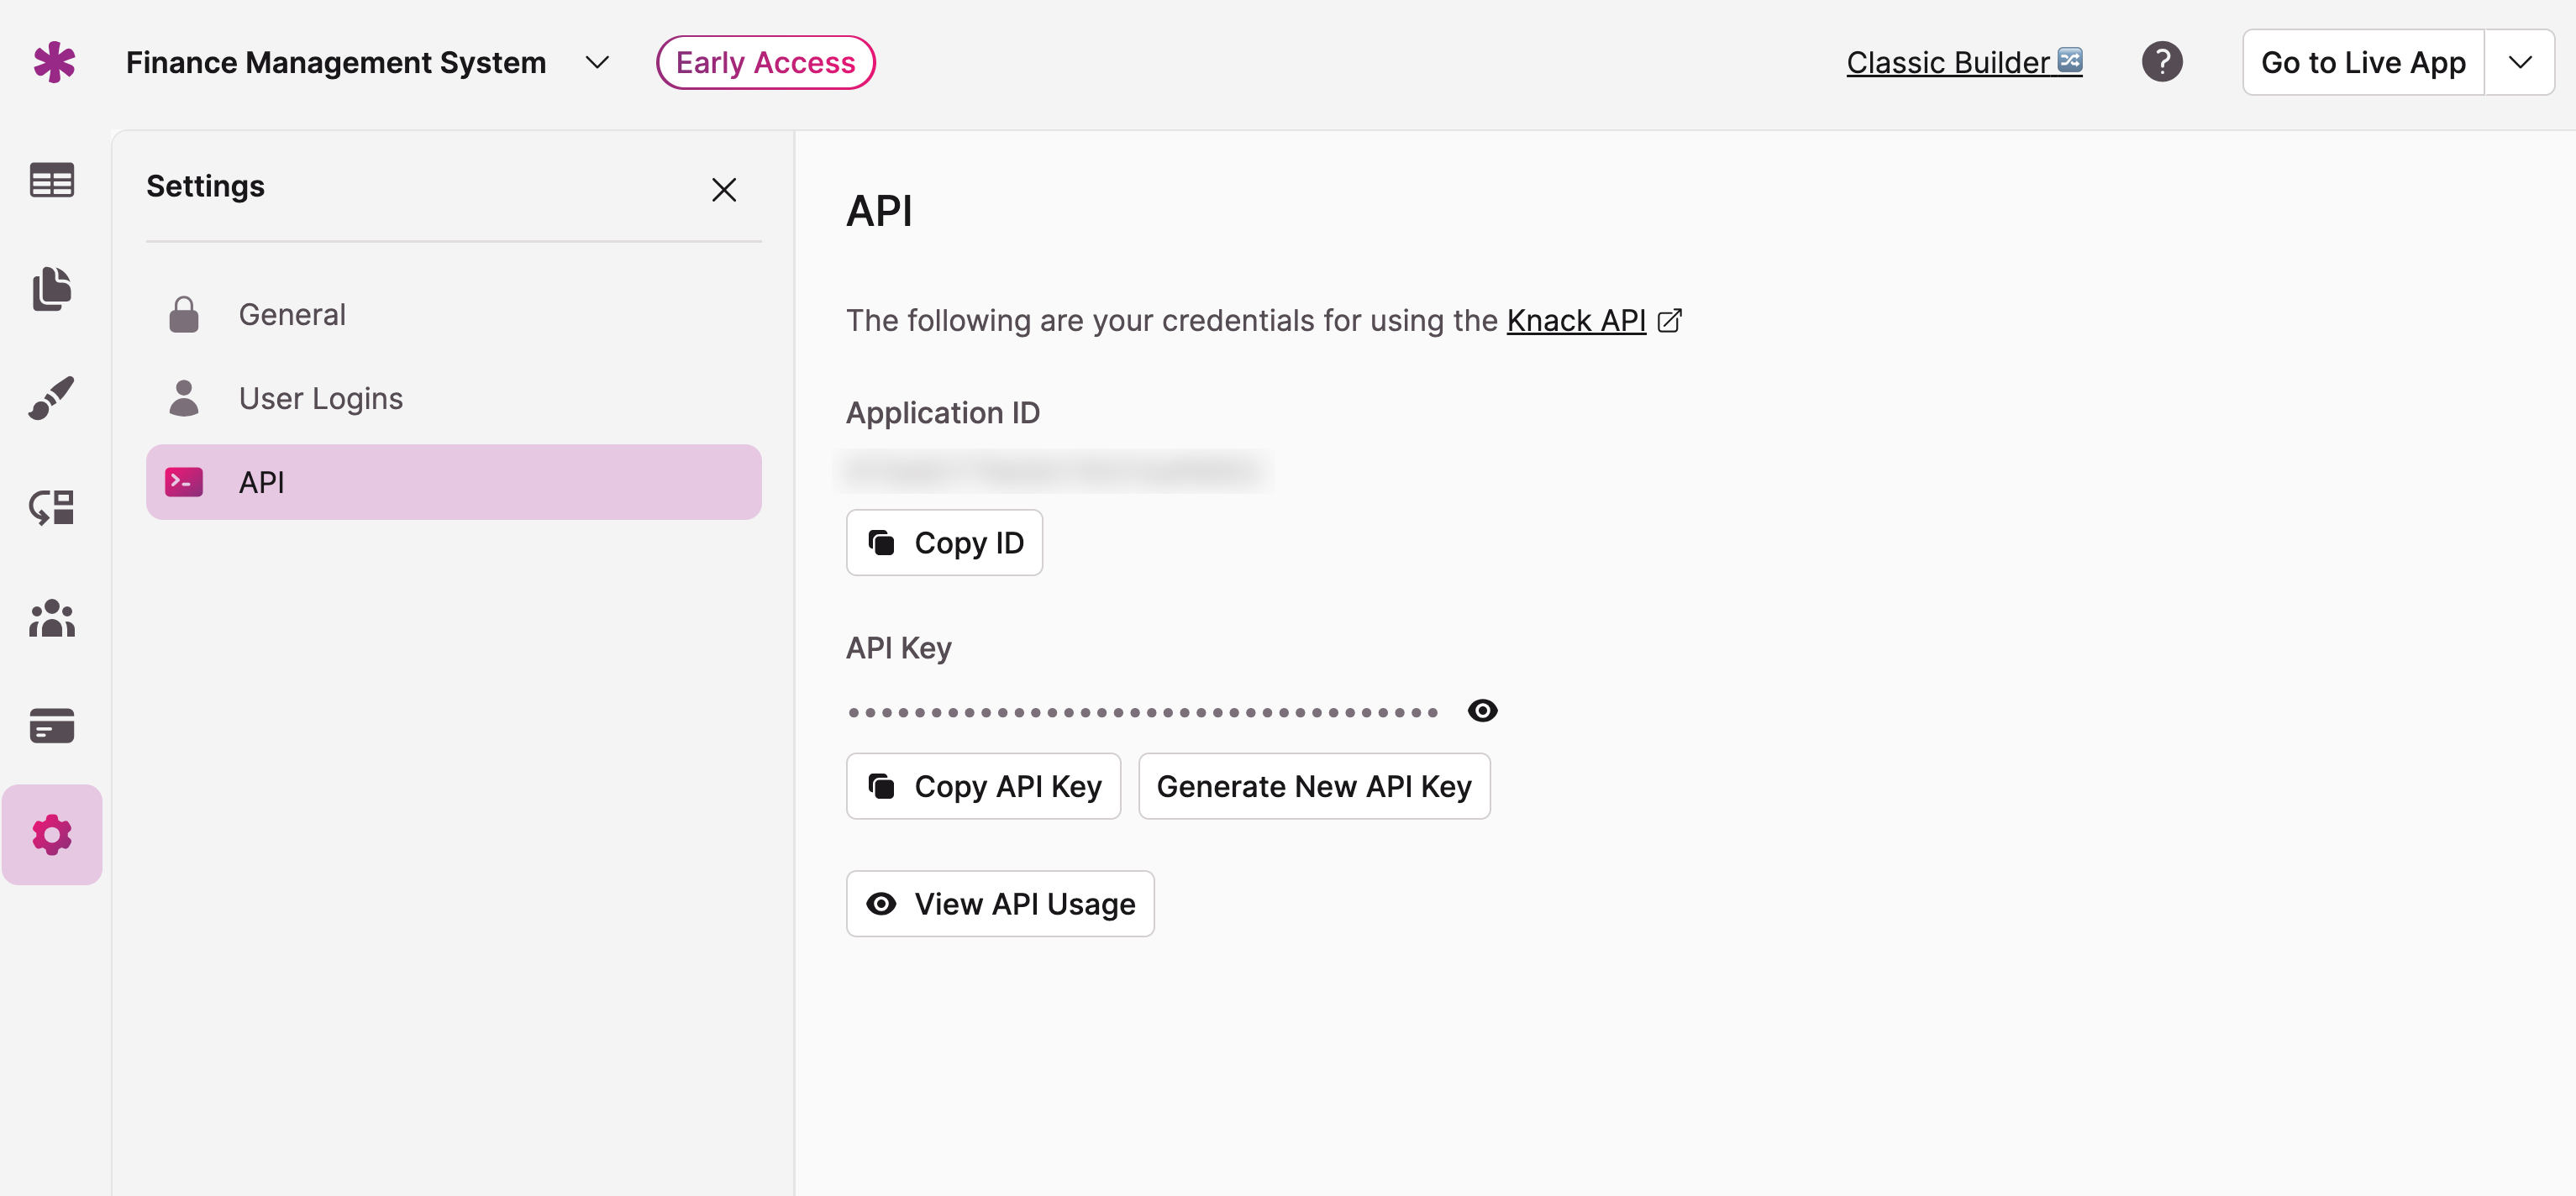Expand the Finance Management System app dropdown

(x=597, y=62)
